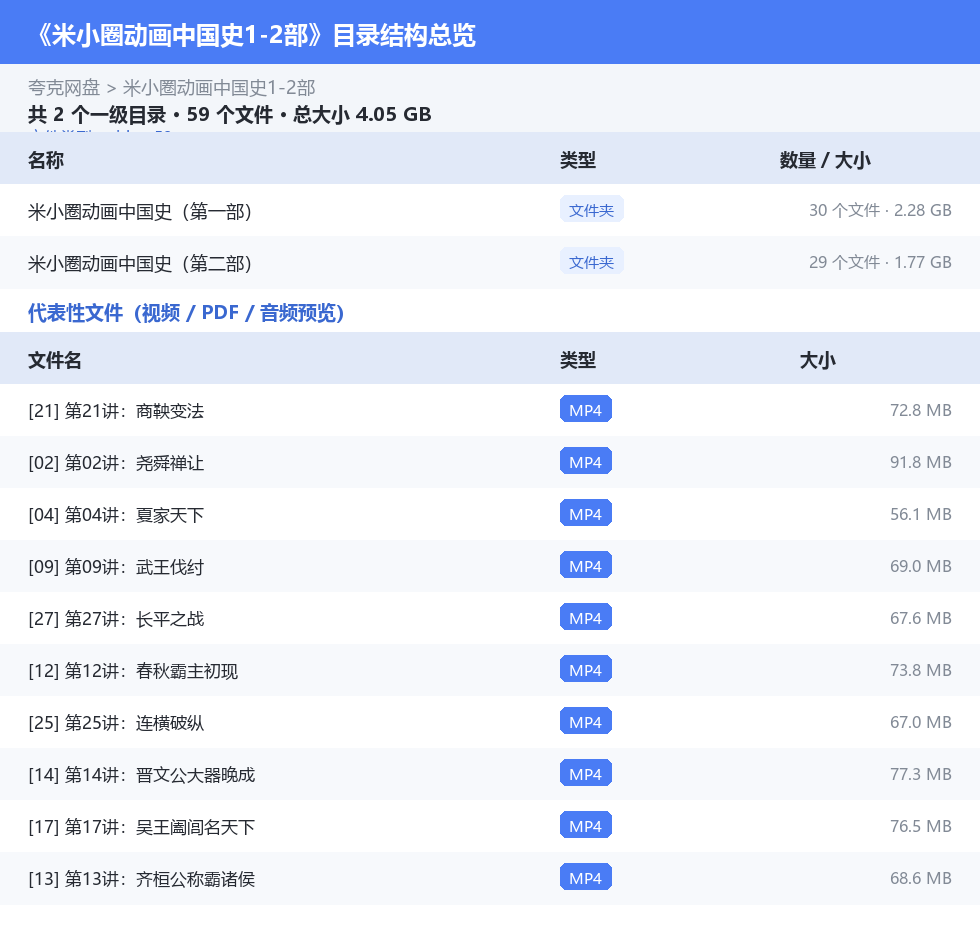Click MP4 badge for 武王伐纣
The height and width of the screenshot is (936, 980).
pos(586,565)
